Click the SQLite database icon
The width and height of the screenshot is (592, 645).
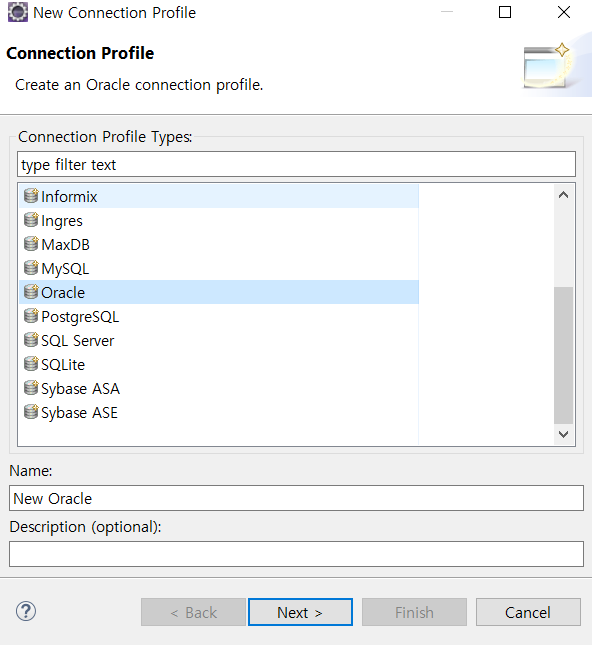click(31, 364)
